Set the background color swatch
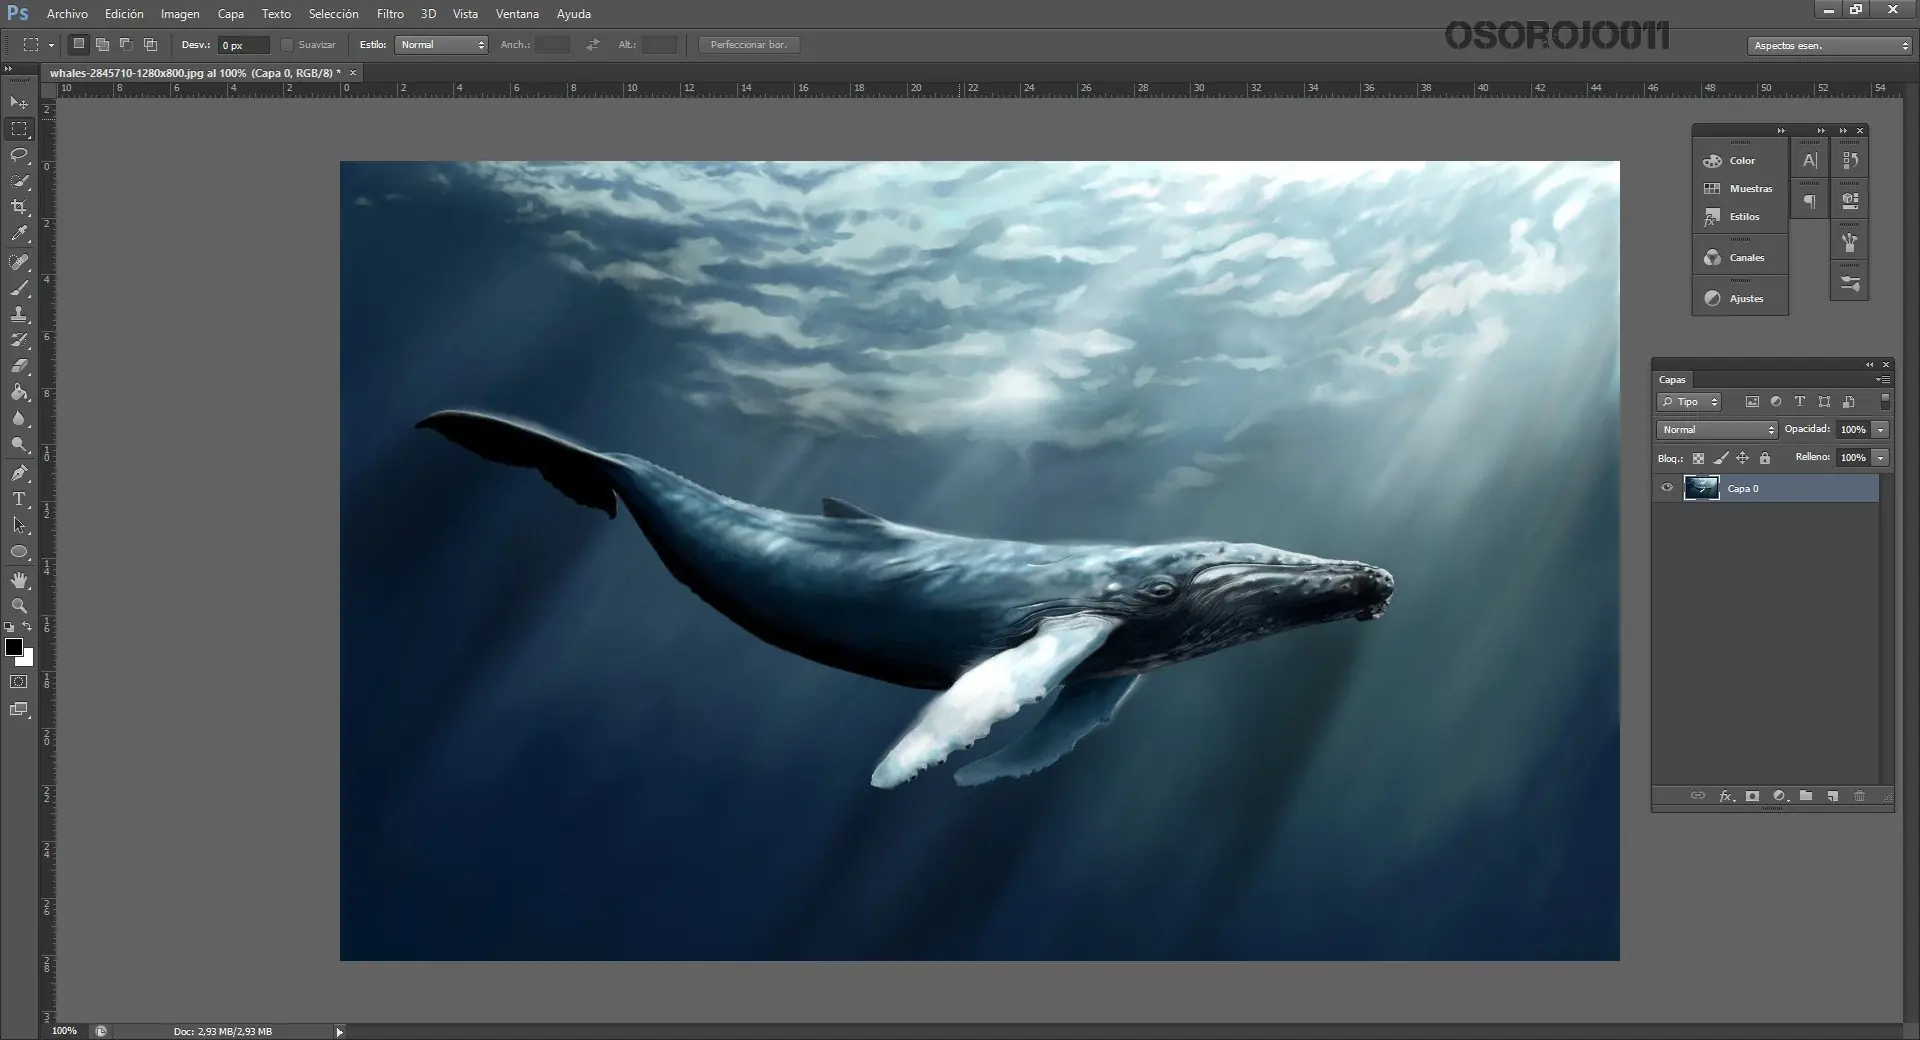Screen dimensions: 1920x1040 27,659
